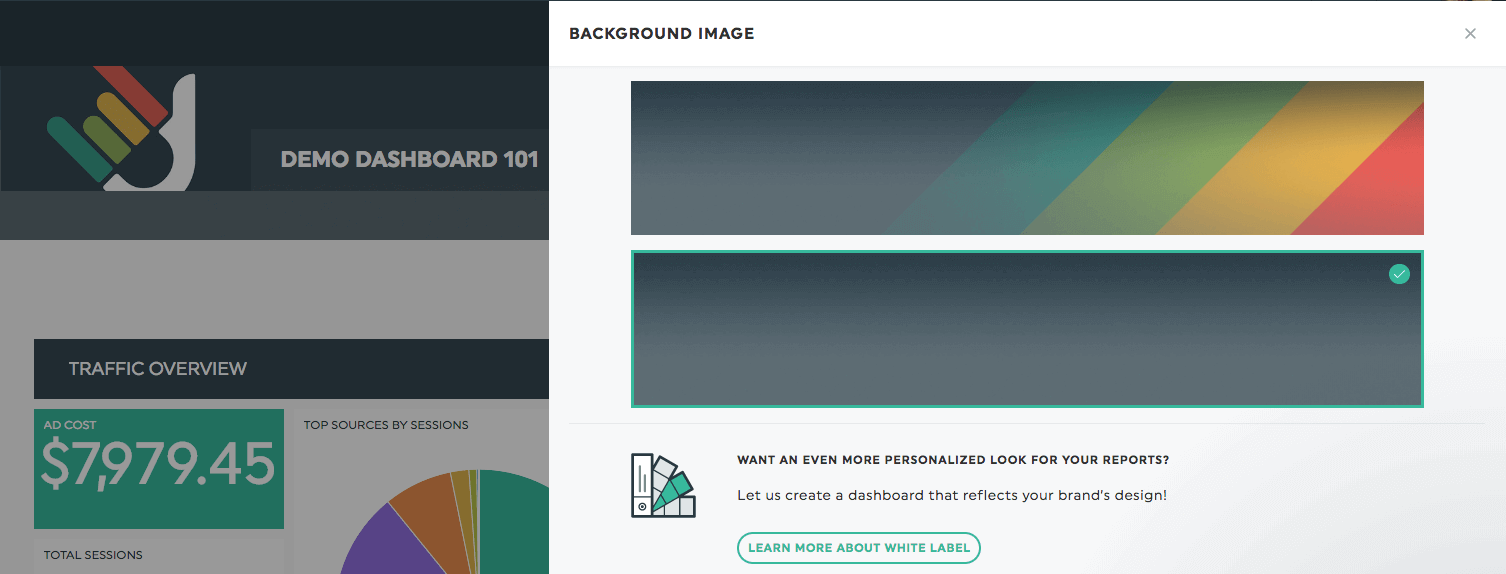
Task: Click the green slice of pie chart
Action: 515,525
